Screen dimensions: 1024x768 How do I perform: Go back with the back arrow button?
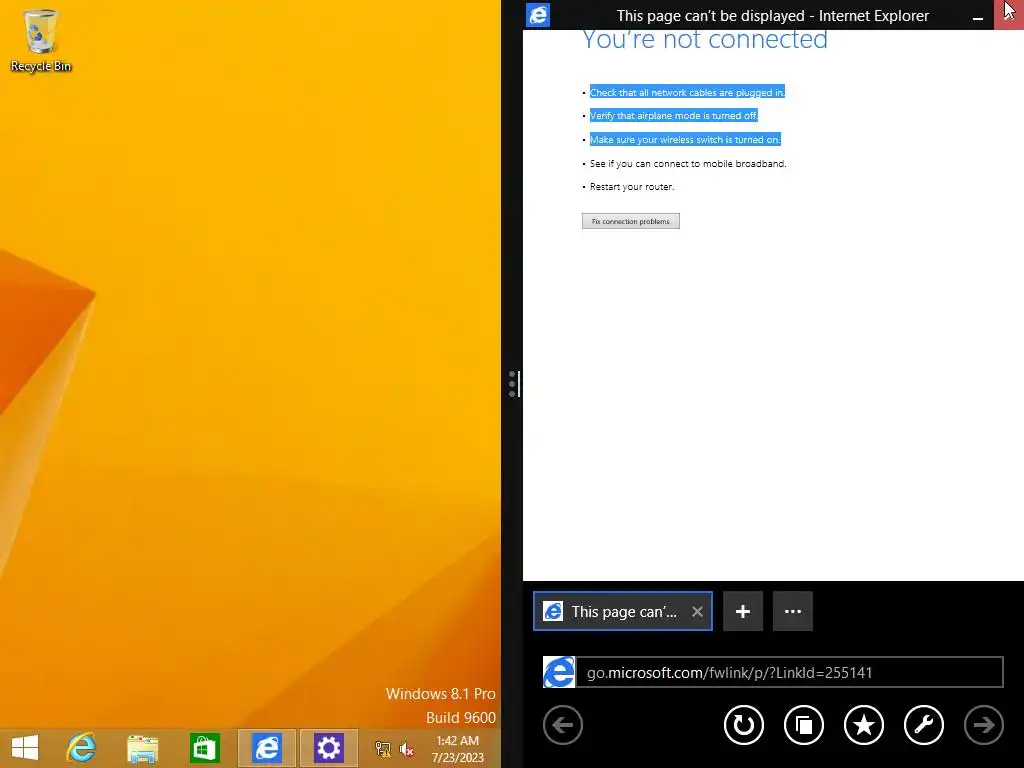pyautogui.click(x=563, y=725)
